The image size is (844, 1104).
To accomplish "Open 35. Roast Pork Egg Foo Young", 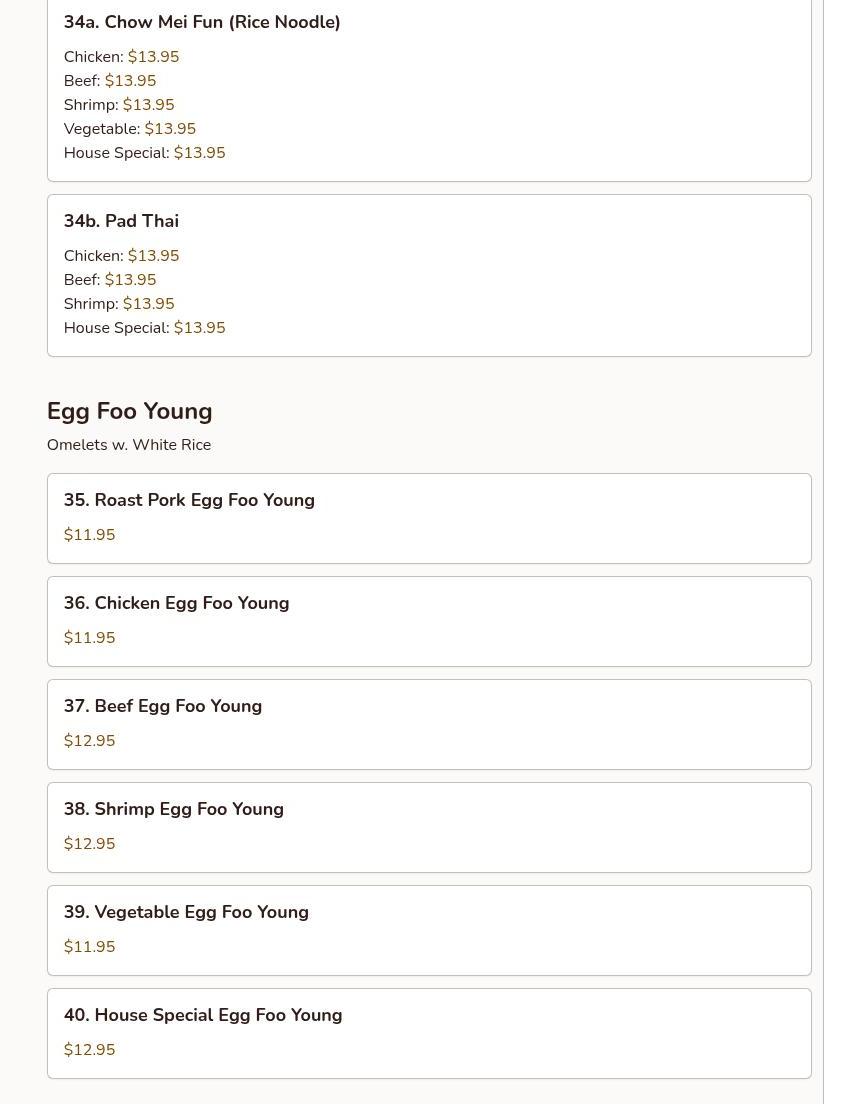I will pyautogui.click(x=189, y=500).
